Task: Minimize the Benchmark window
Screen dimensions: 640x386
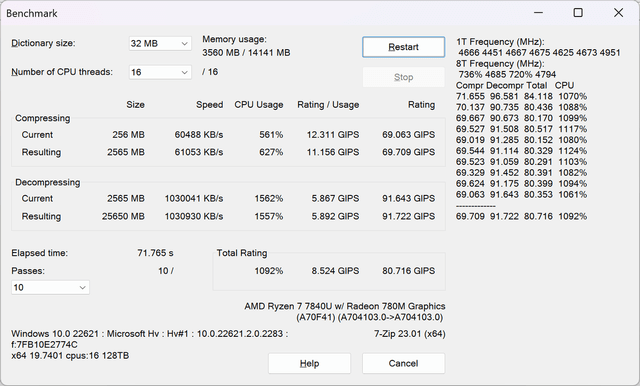Action: [538, 13]
